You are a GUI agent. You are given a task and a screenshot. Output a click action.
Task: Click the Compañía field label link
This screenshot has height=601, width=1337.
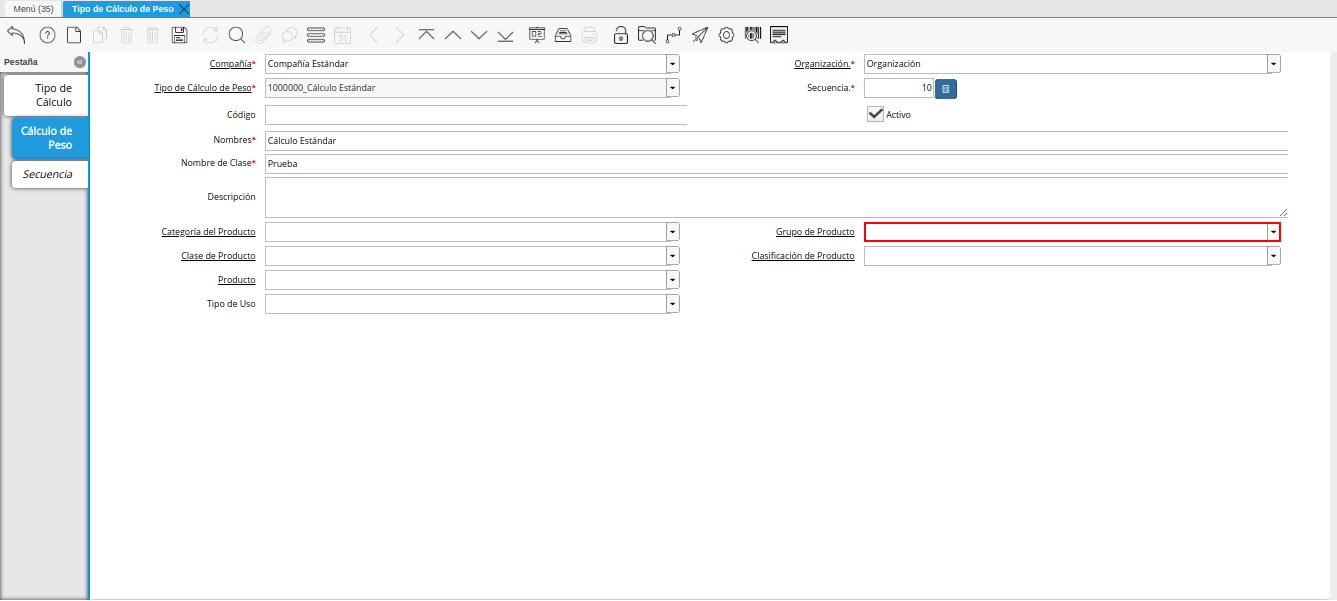[x=232, y=64]
